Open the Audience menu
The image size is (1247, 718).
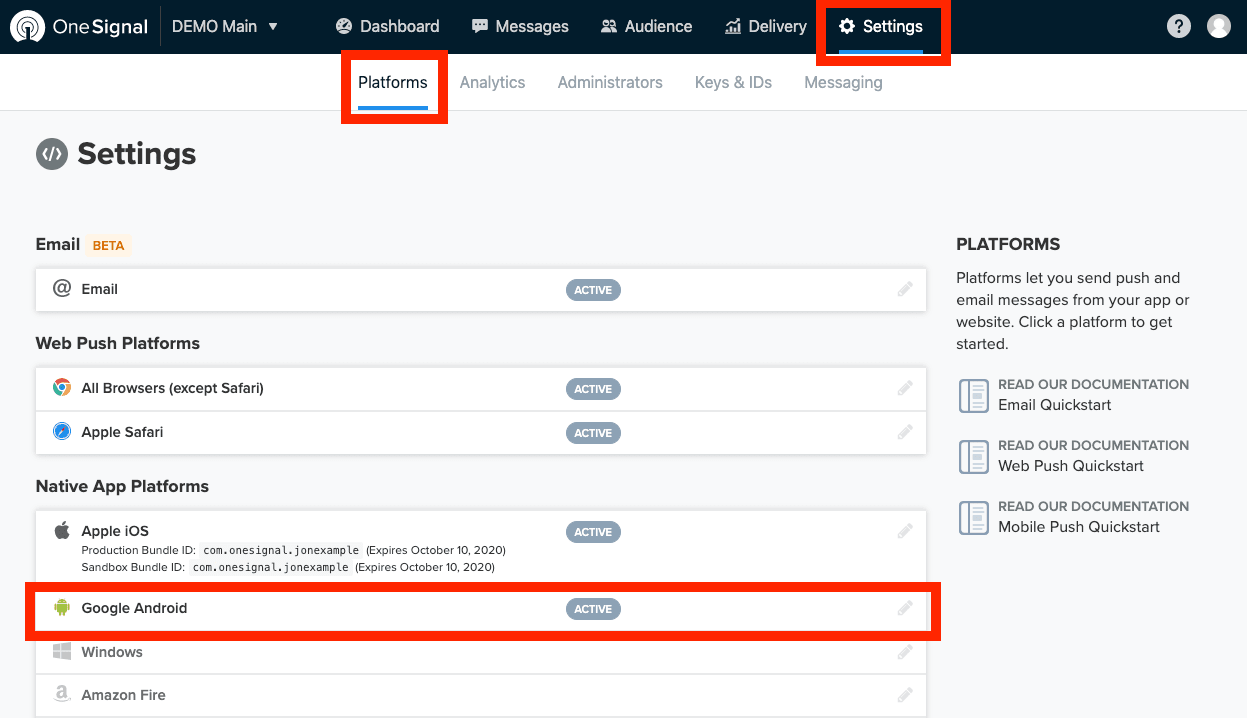(646, 27)
